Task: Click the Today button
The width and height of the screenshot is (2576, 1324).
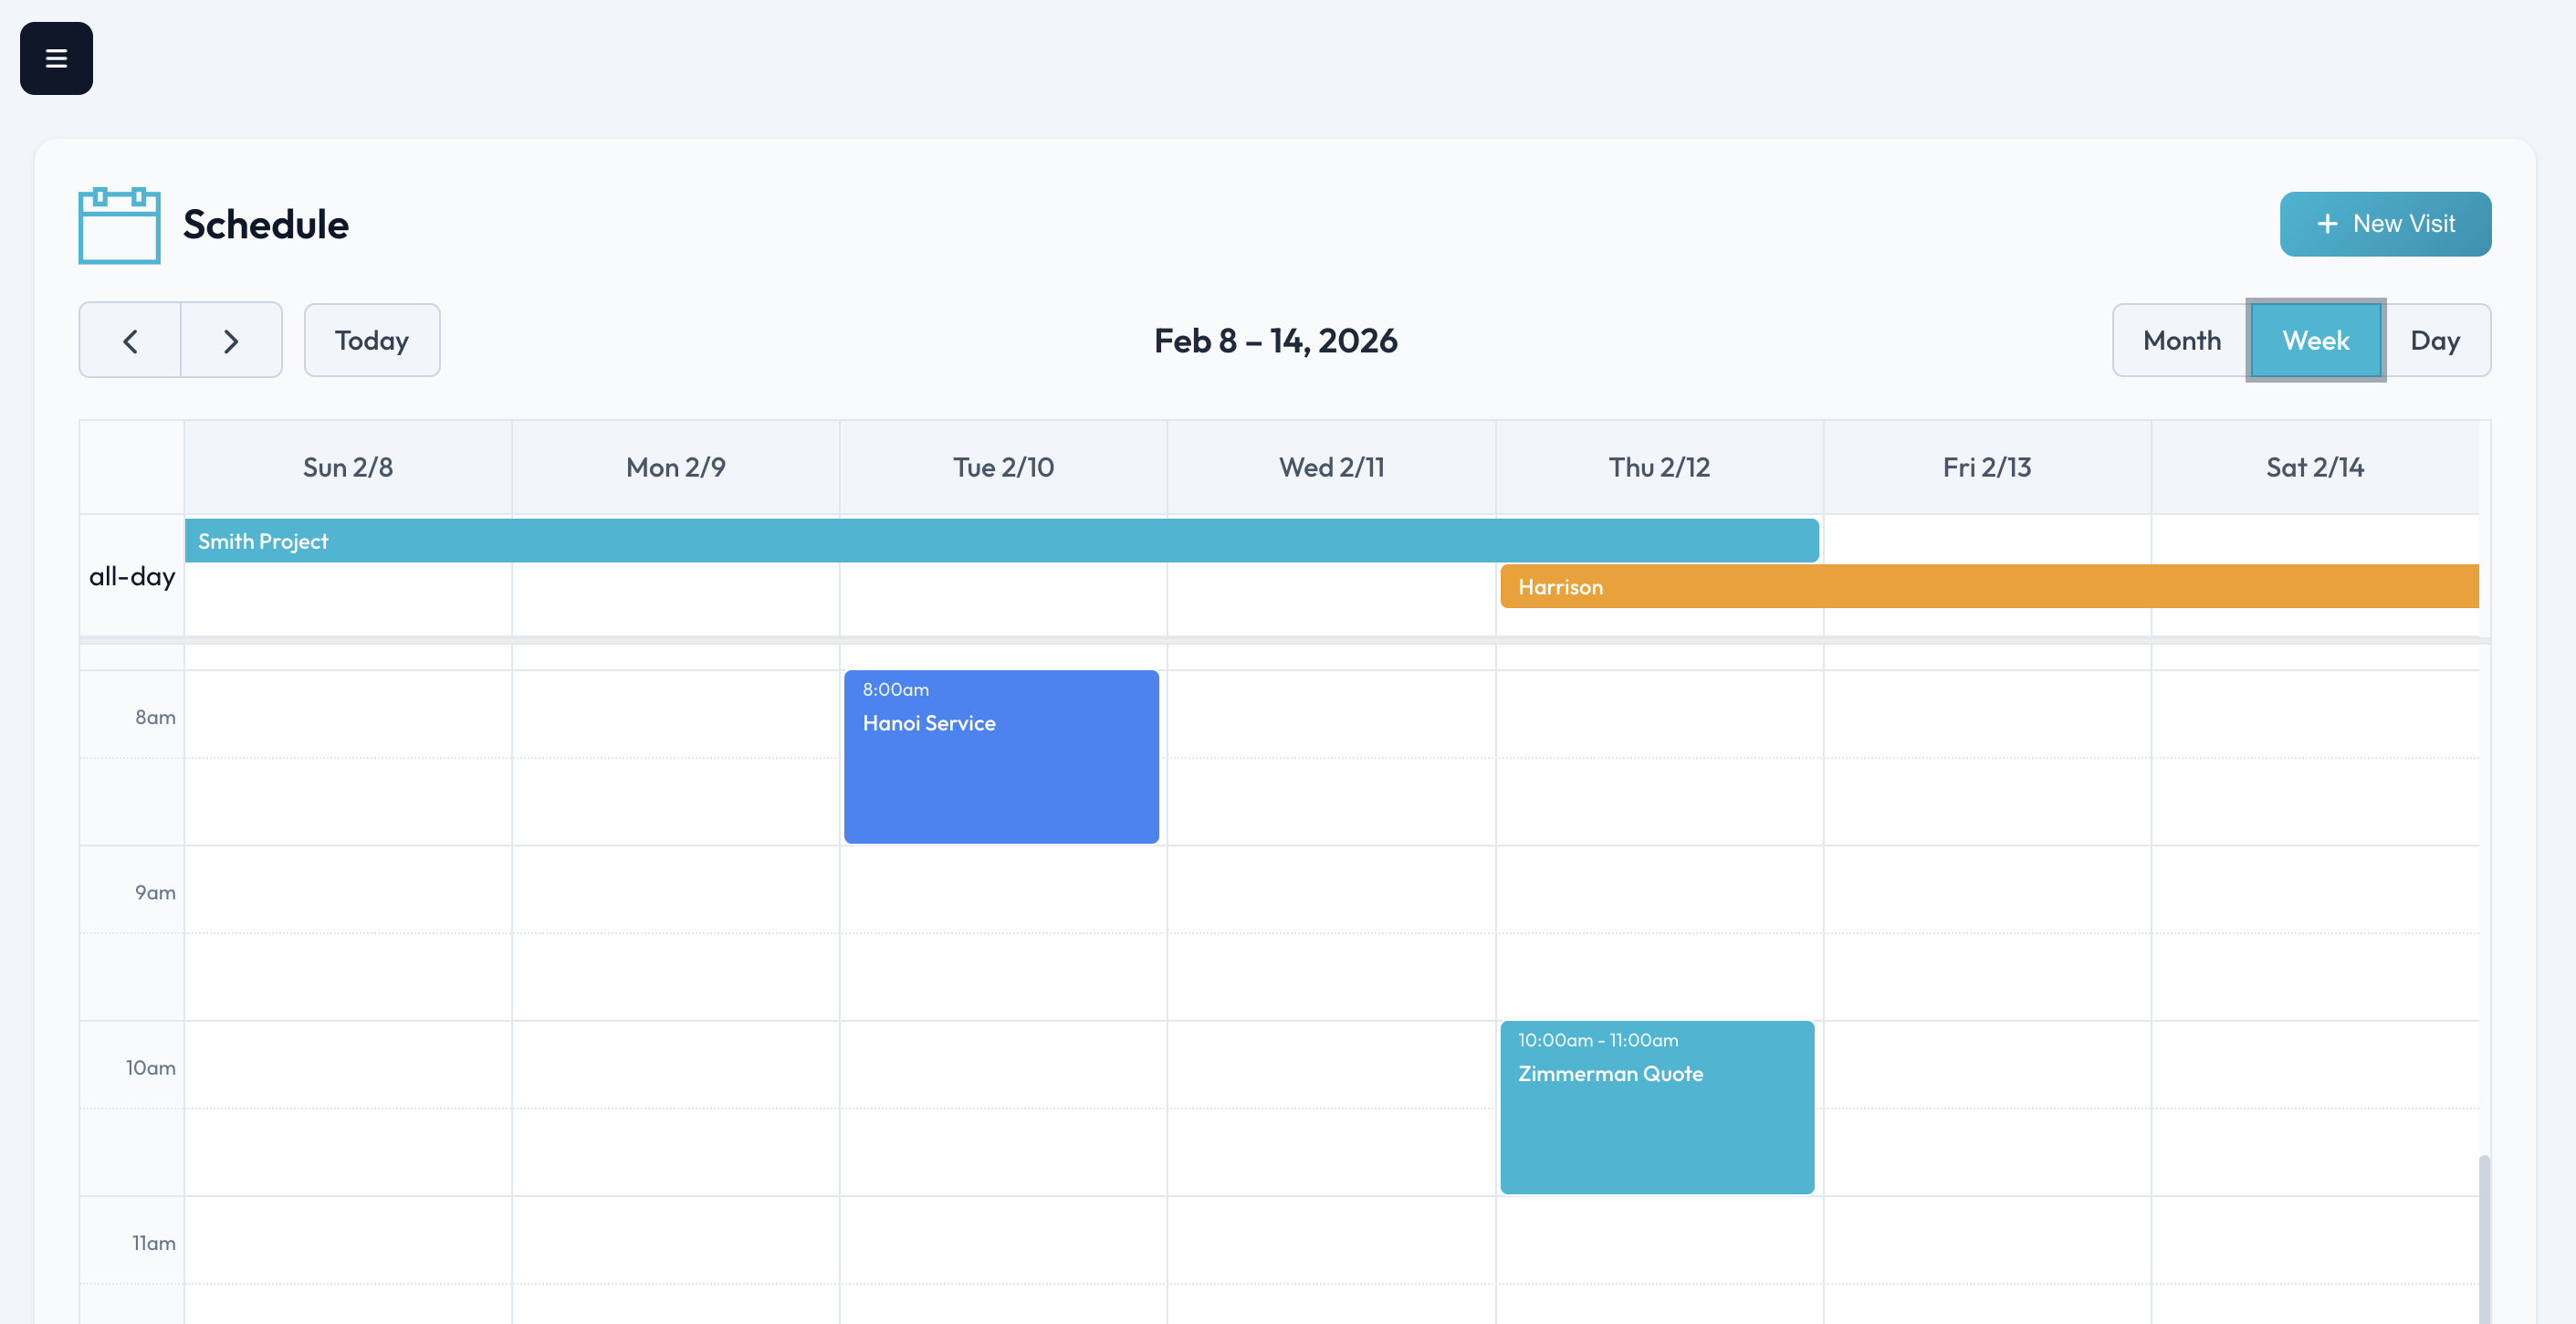Action: pyautogui.click(x=371, y=340)
